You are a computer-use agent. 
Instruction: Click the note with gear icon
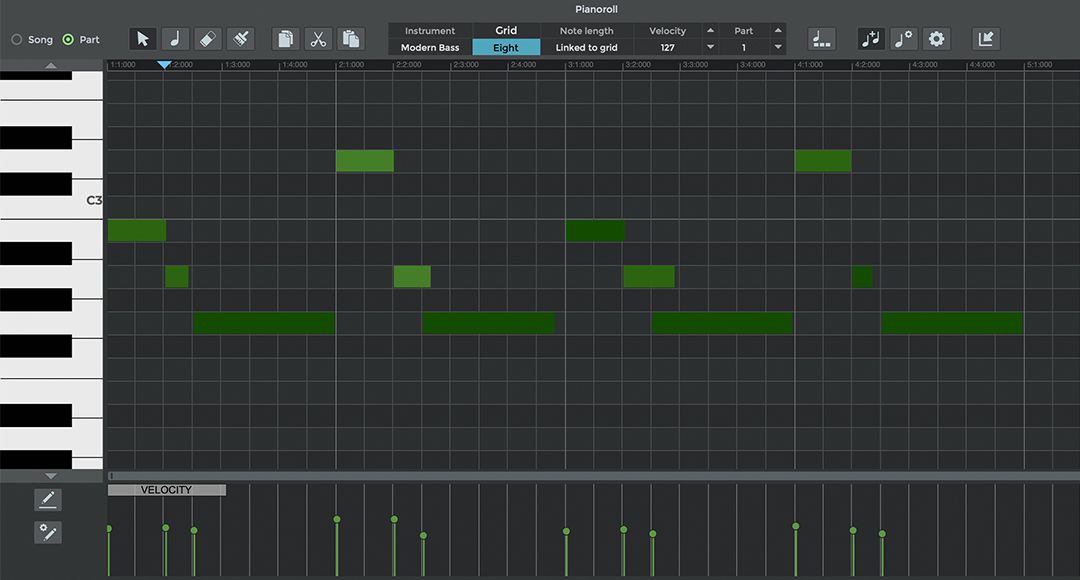pos(903,39)
